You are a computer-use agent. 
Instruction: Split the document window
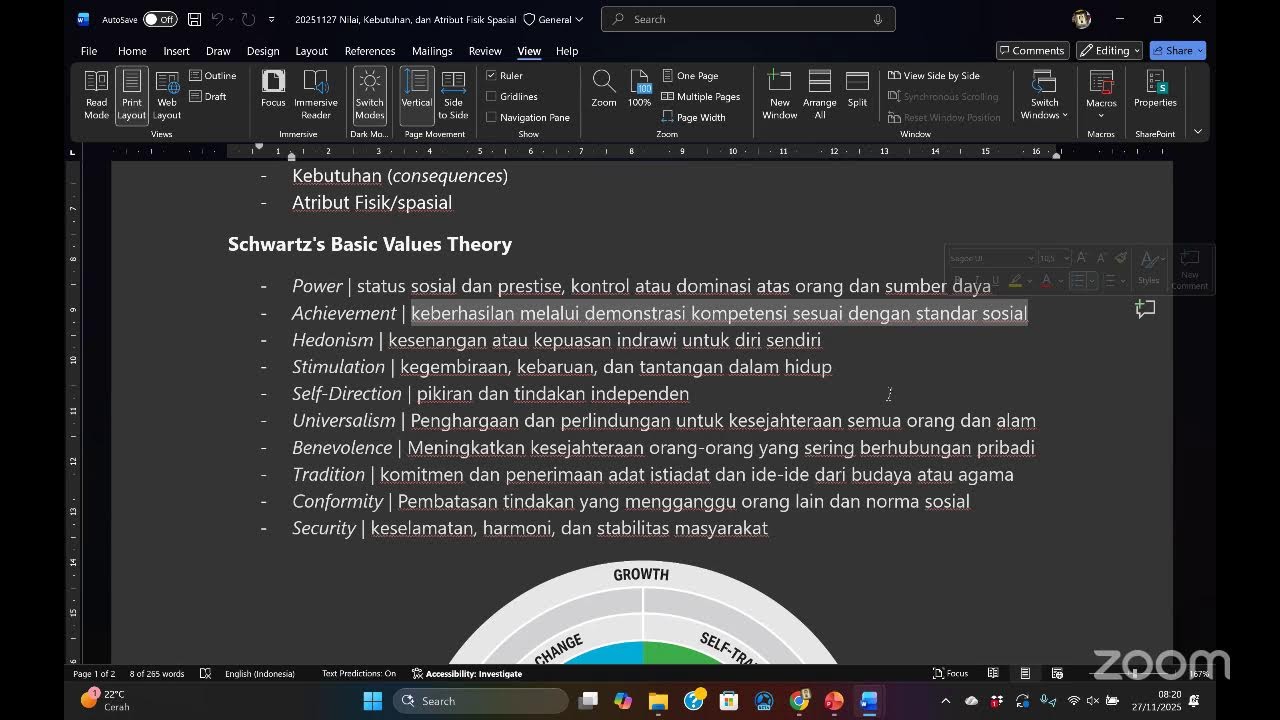pyautogui.click(x=857, y=89)
